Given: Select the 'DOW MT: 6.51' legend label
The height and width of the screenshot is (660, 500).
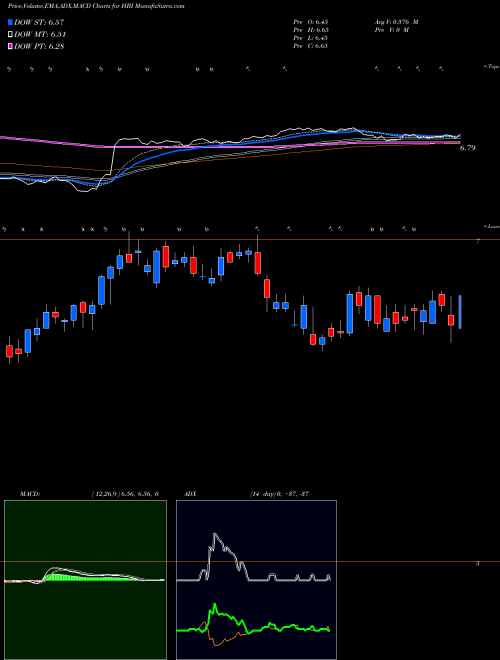Looking at the screenshot, I should pos(40,35).
